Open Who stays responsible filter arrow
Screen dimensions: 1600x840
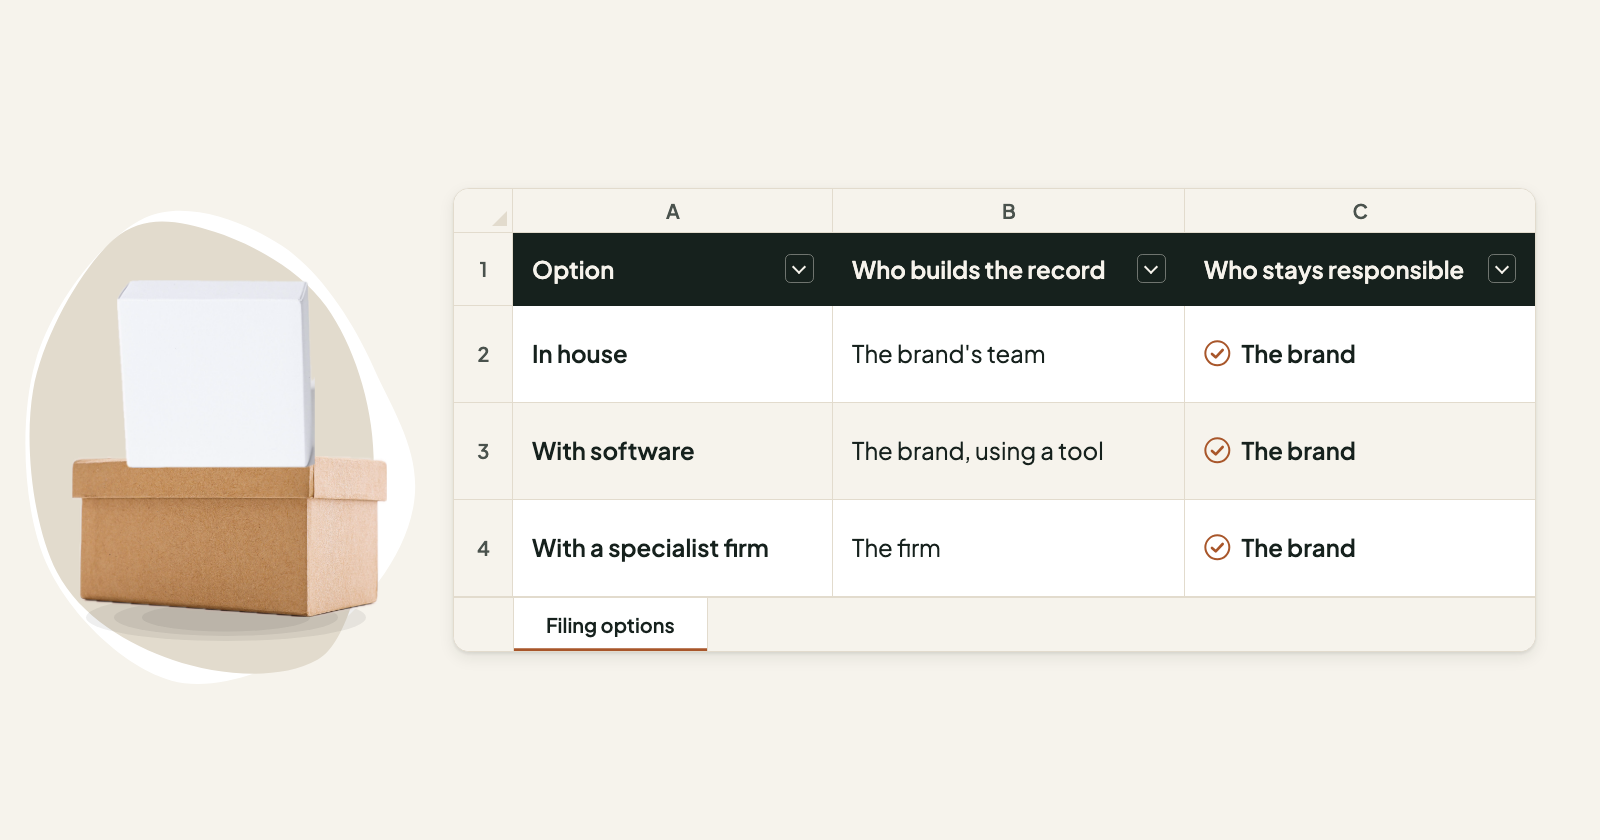click(1502, 269)
